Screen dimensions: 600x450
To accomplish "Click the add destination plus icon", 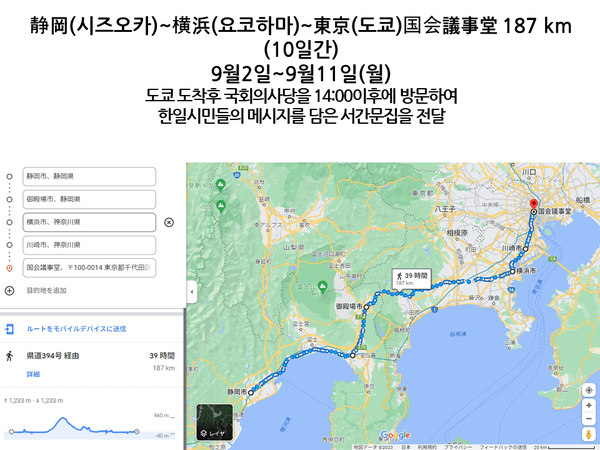I will pyautogui.click(x=10, y=290).
